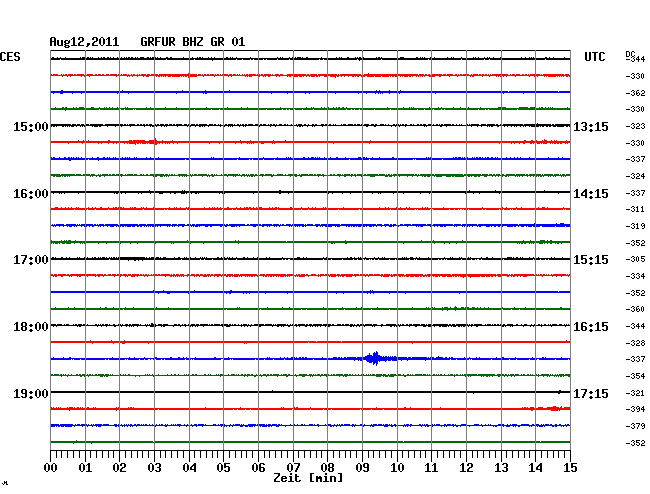The width and height of the screenshot is (650, 494).
Task: Click the DC offset value "-334"
Action: pyautogui.click(x=635, y=276)
